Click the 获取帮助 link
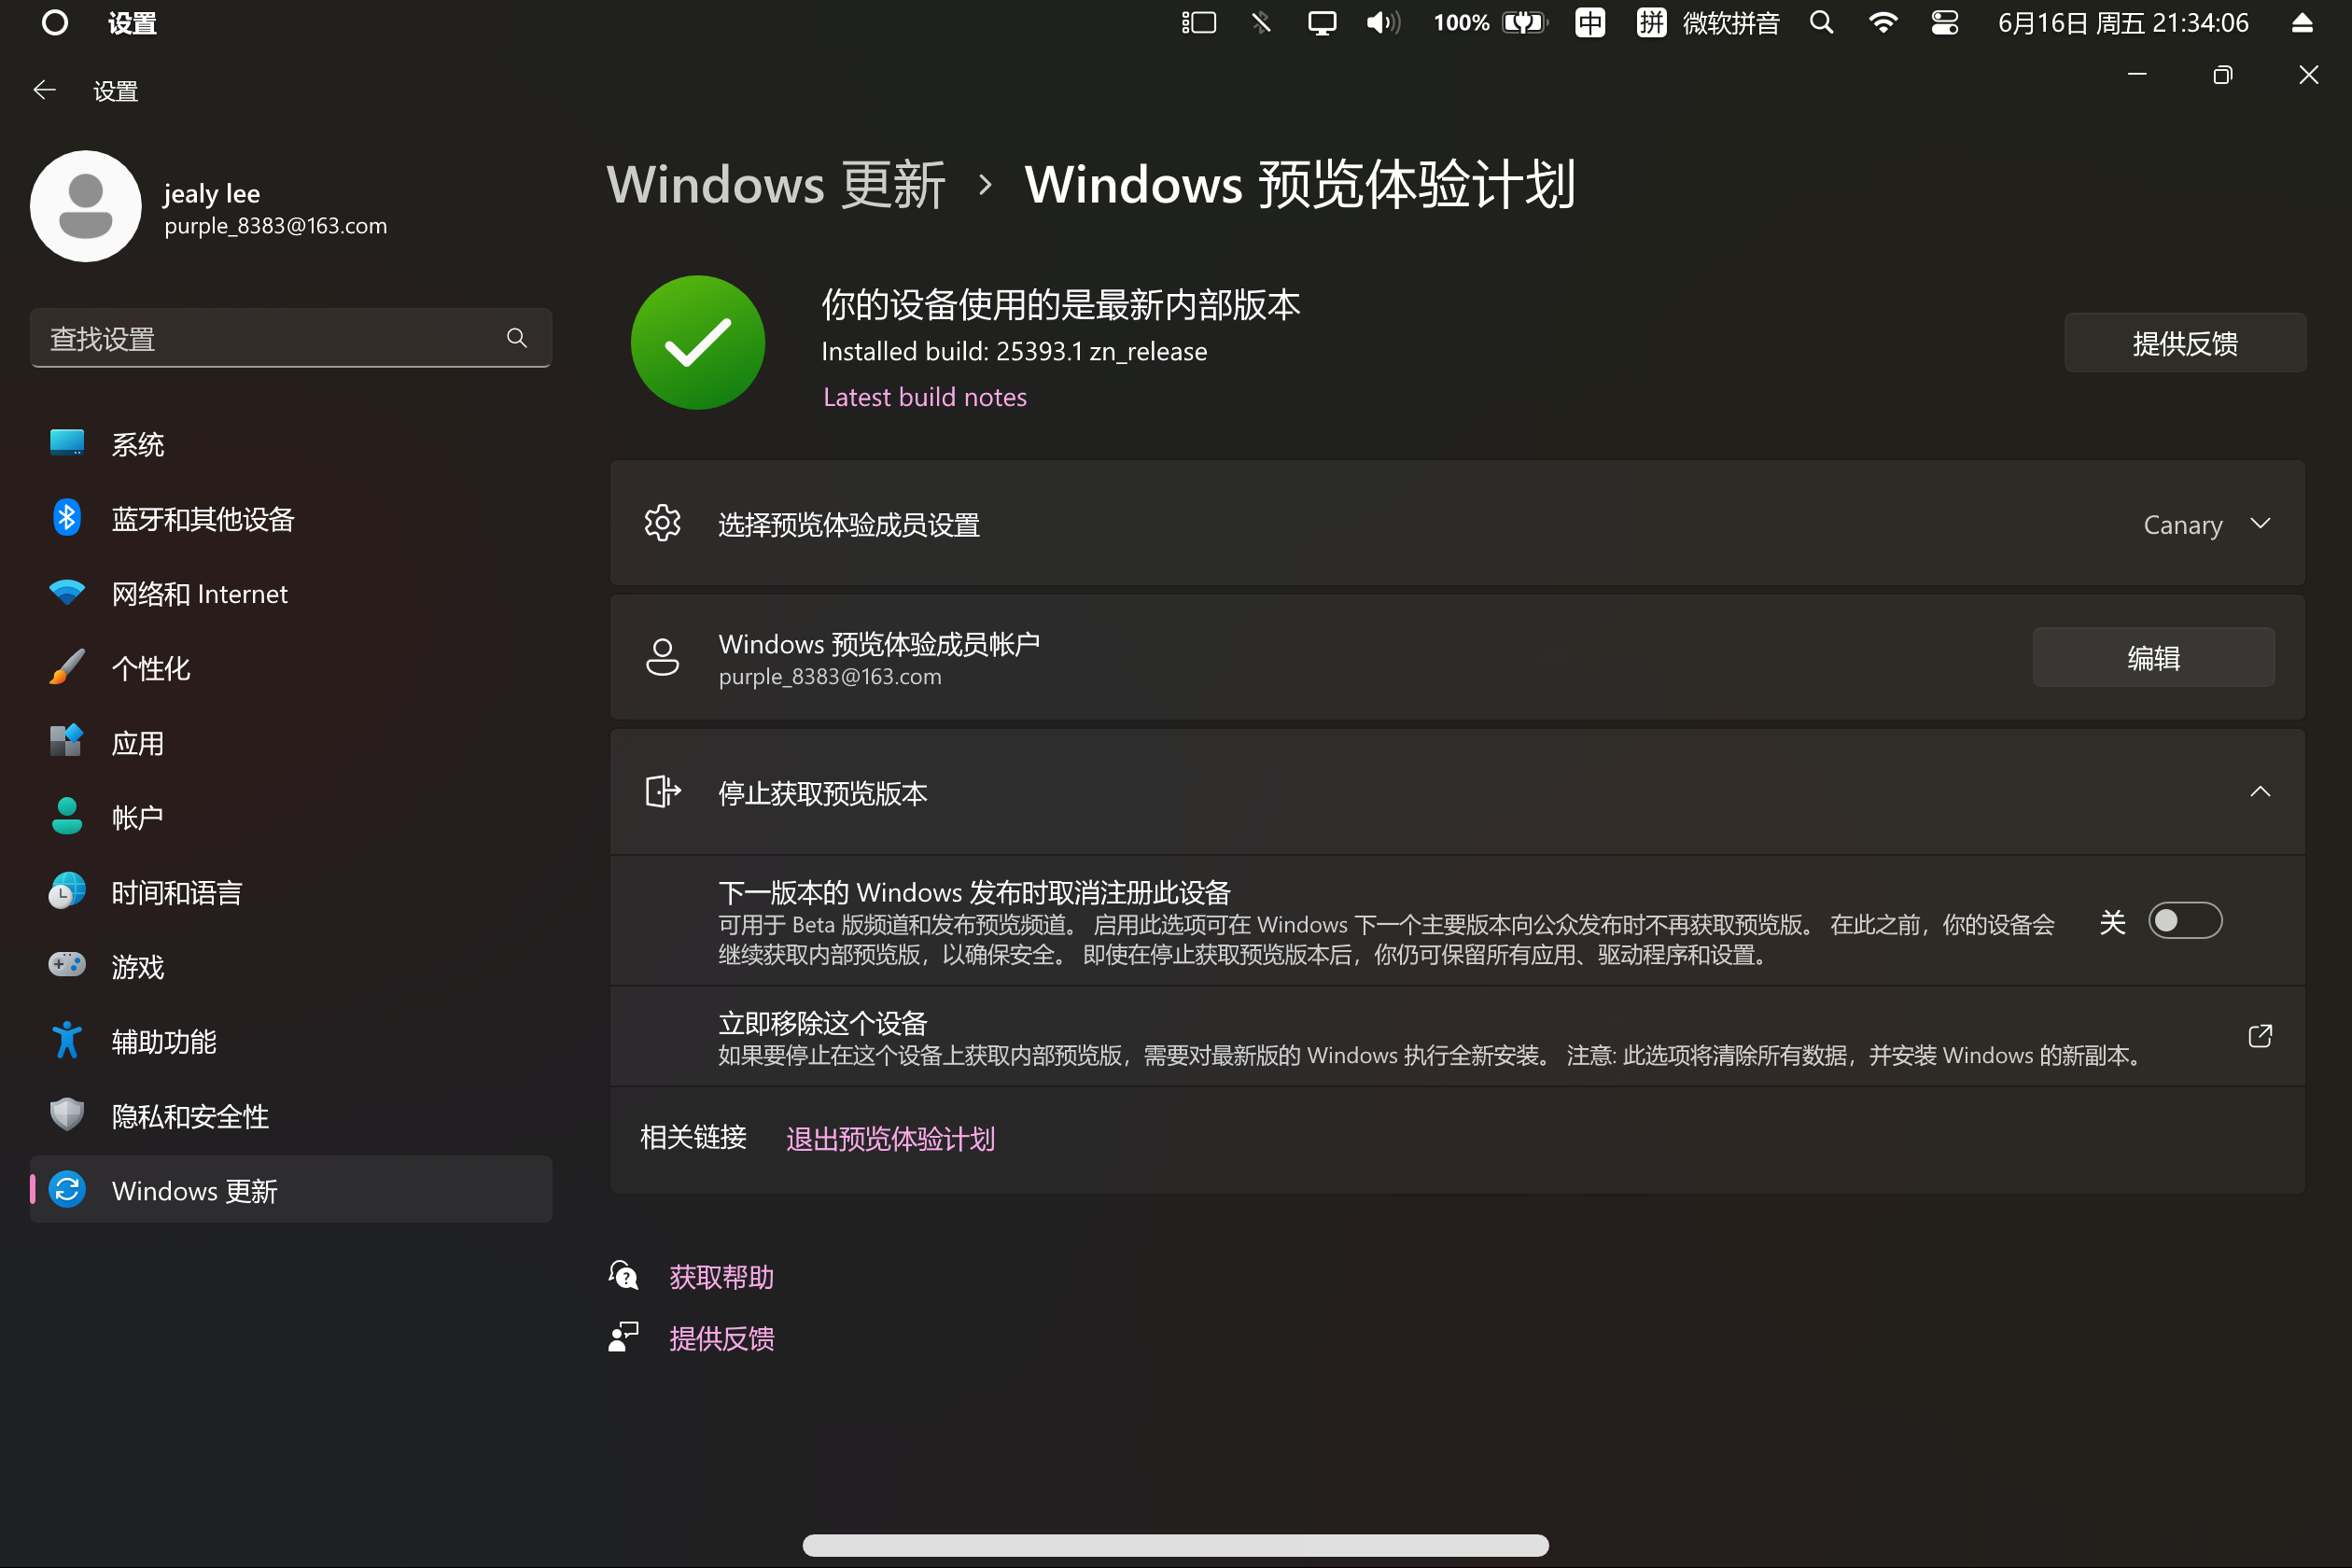 721,1276
